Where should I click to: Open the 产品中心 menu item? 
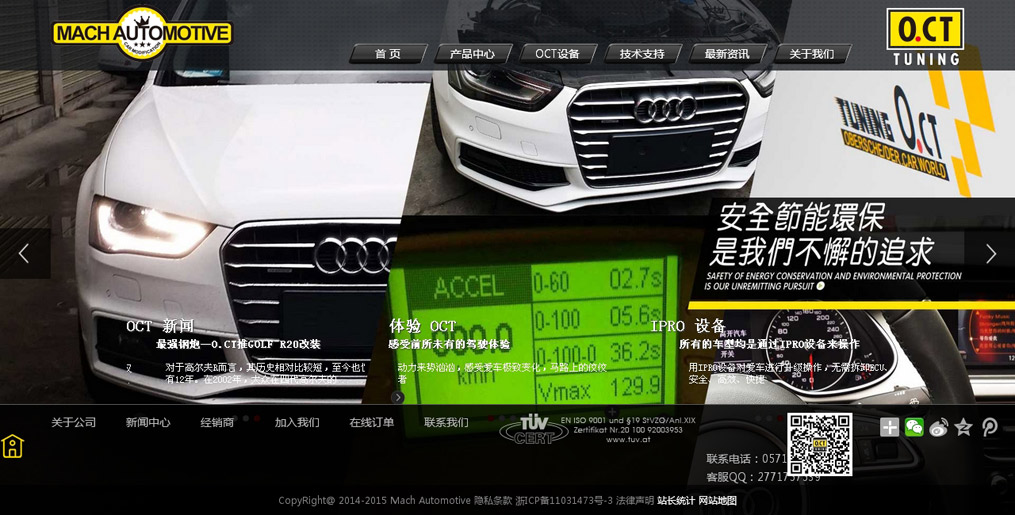coord(473,54)
